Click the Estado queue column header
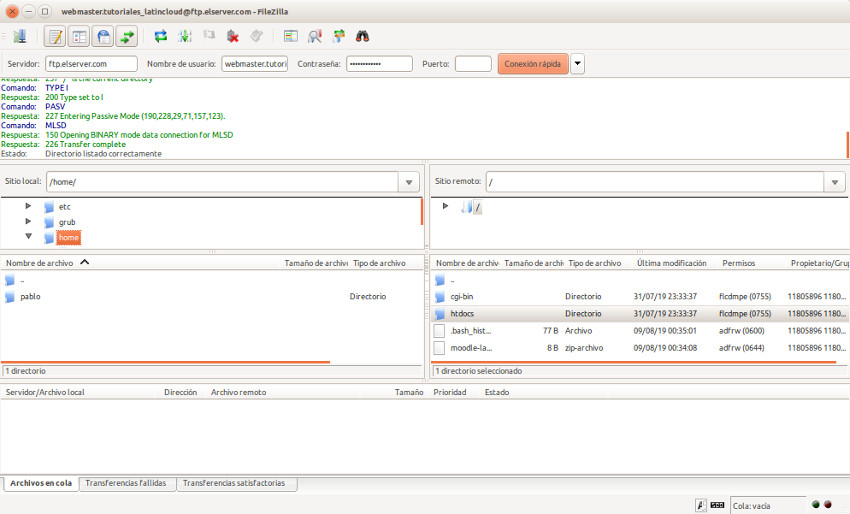 tap(497, 392)
